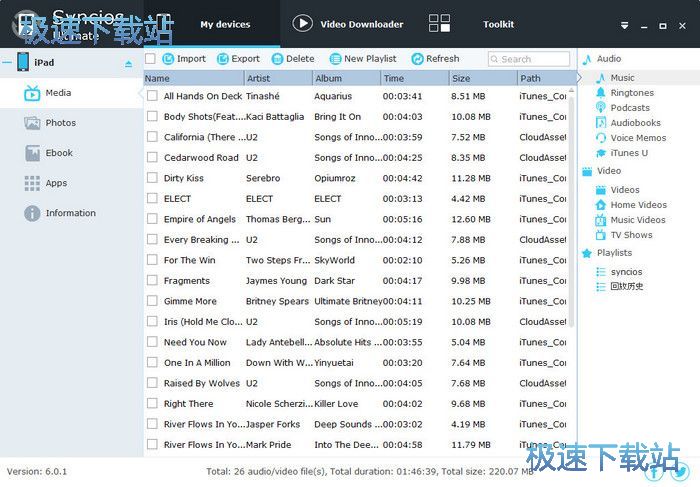Check the box for Cedarwood Road
700x487 pixels.
(152, 157)
